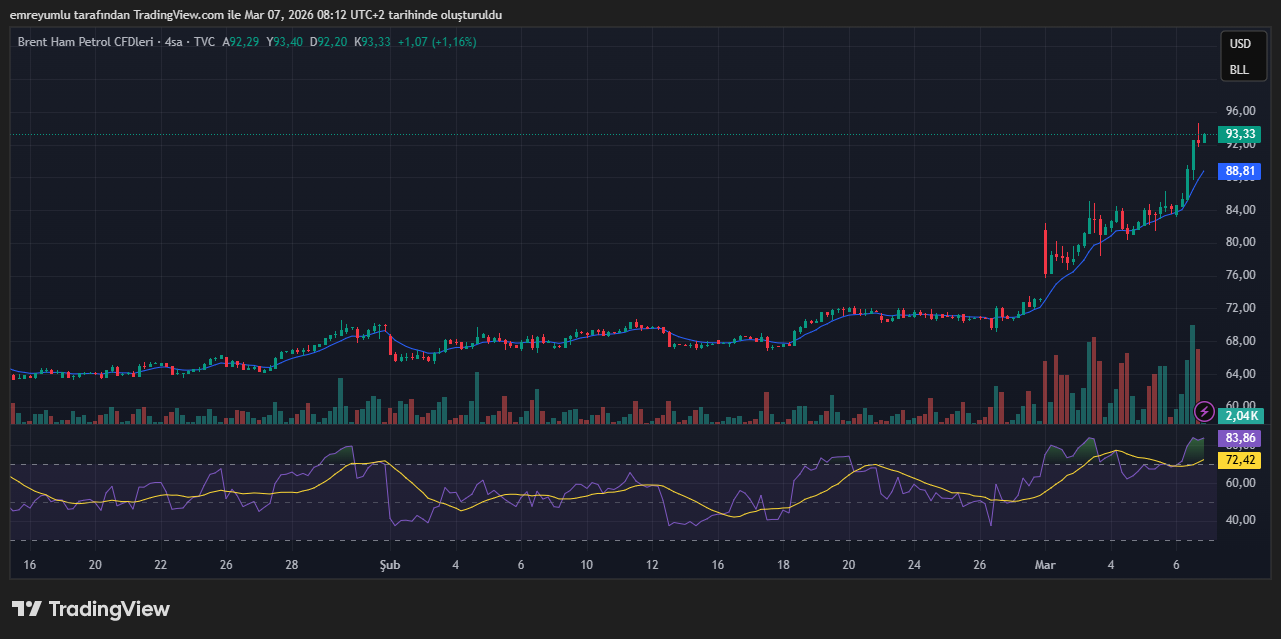1281x639 pixels.
Task: Click the yellow 72,42 RSI average label
Action: click(1240, 460)
